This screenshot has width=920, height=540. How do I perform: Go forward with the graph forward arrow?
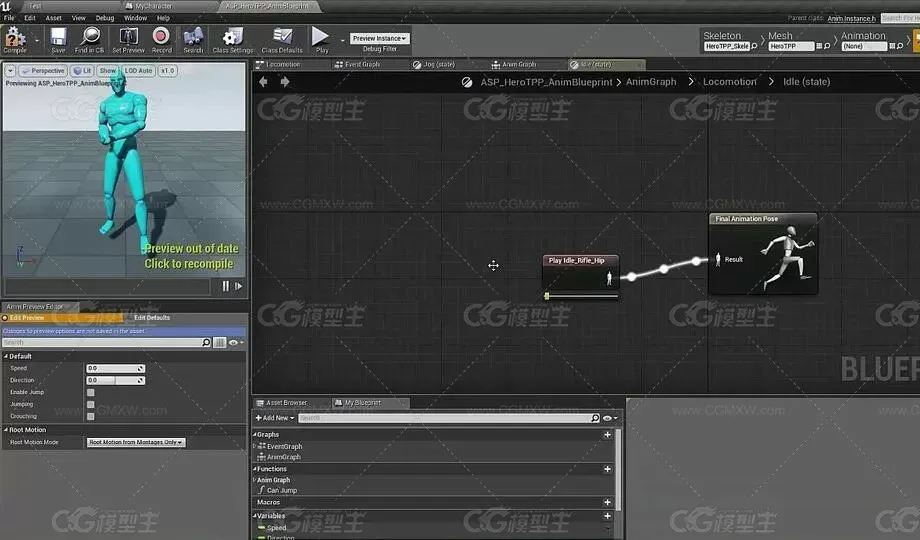coord(285,82)
